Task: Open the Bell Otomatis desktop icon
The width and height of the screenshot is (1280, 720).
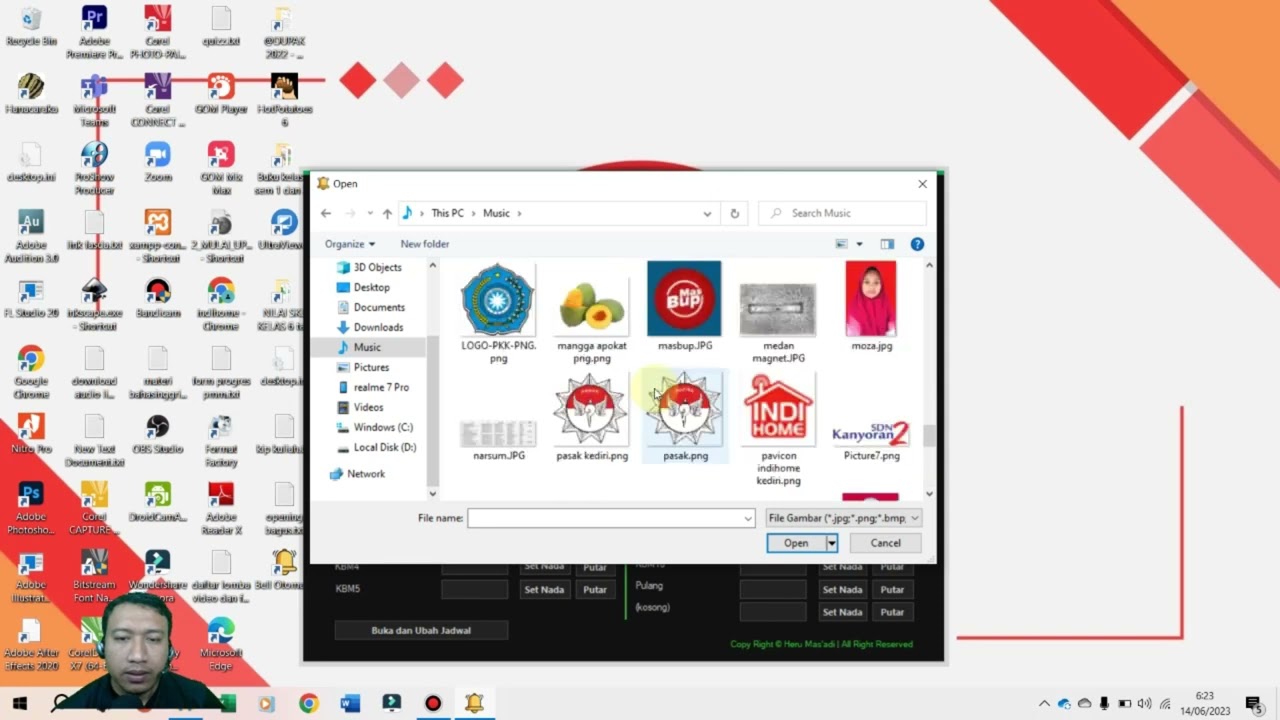Action: [284, 570]
